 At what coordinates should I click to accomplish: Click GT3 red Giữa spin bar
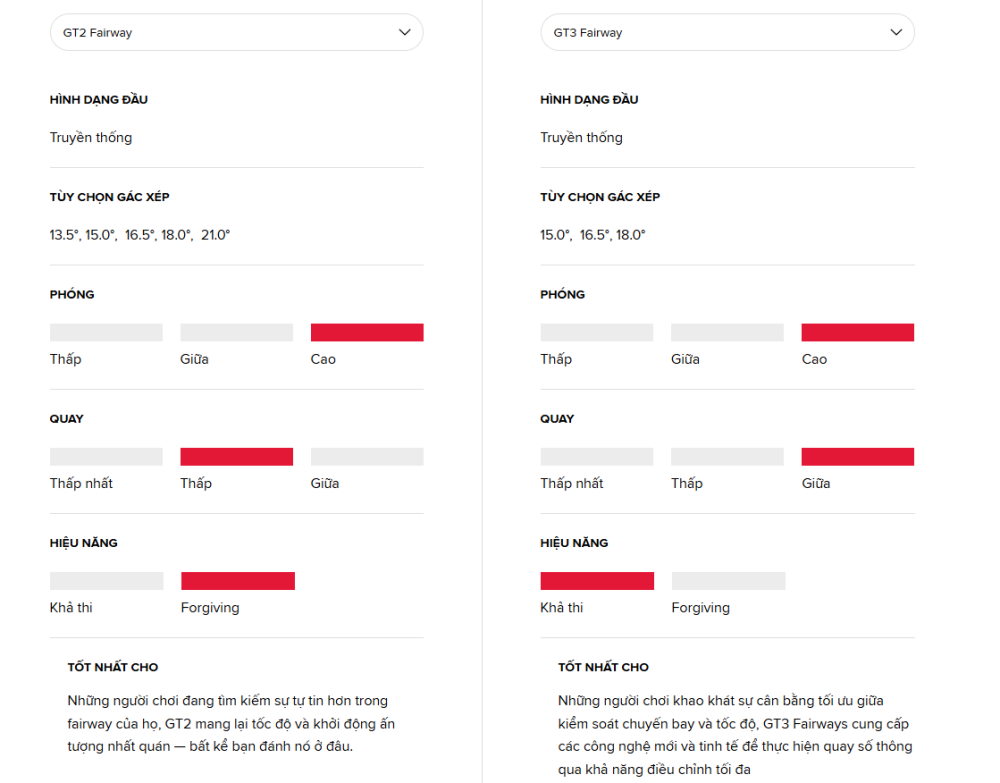(x=858, y=457)
